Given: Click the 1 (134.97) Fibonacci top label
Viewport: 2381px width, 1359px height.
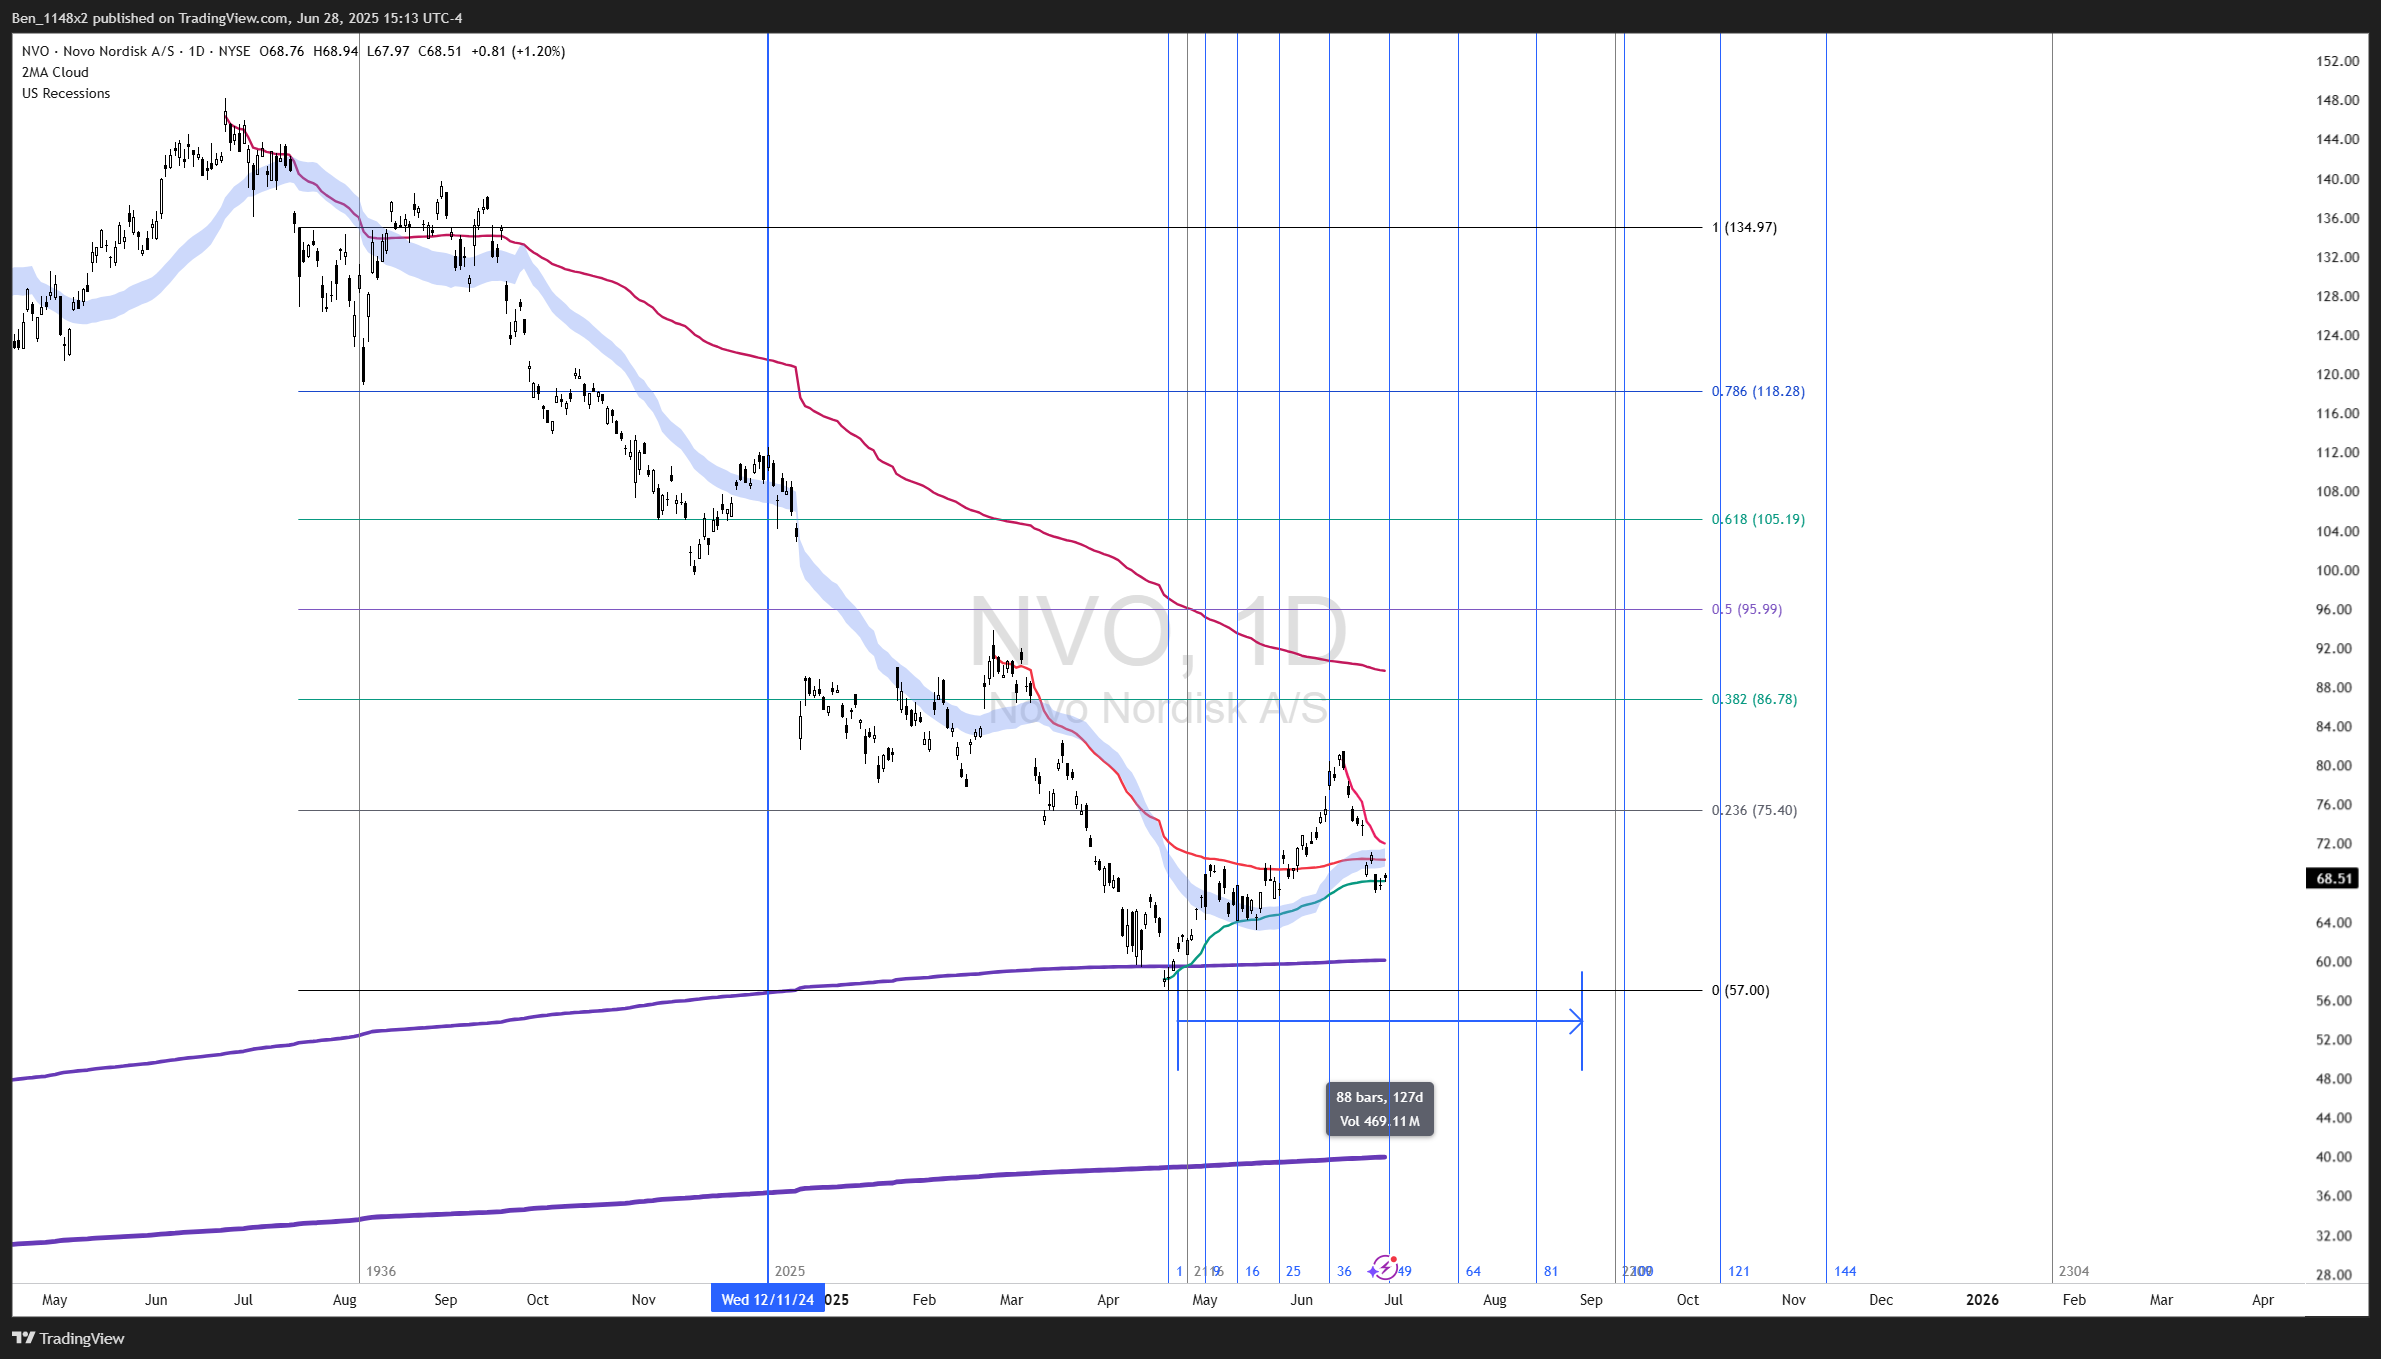Looking at the screenshot, I should (1744, 227).
